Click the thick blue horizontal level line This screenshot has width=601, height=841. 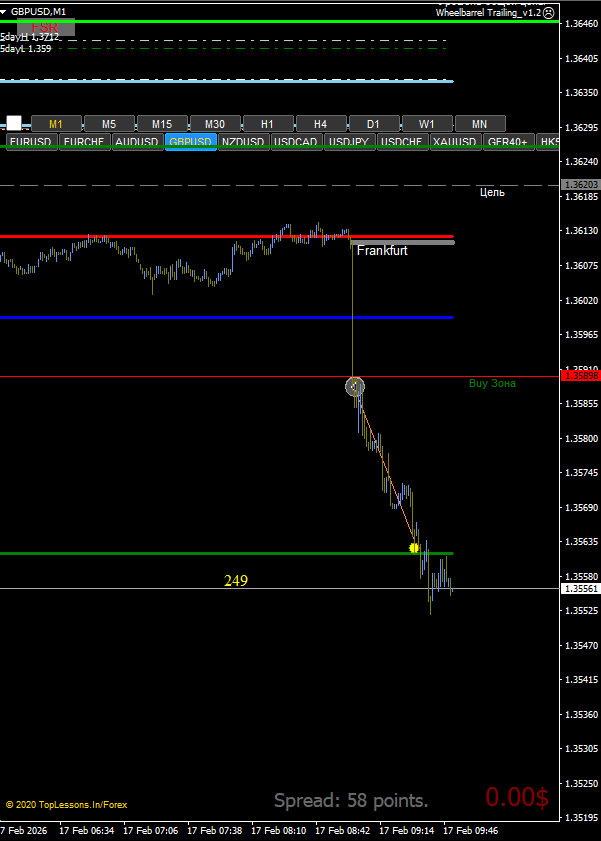(227, 318)
